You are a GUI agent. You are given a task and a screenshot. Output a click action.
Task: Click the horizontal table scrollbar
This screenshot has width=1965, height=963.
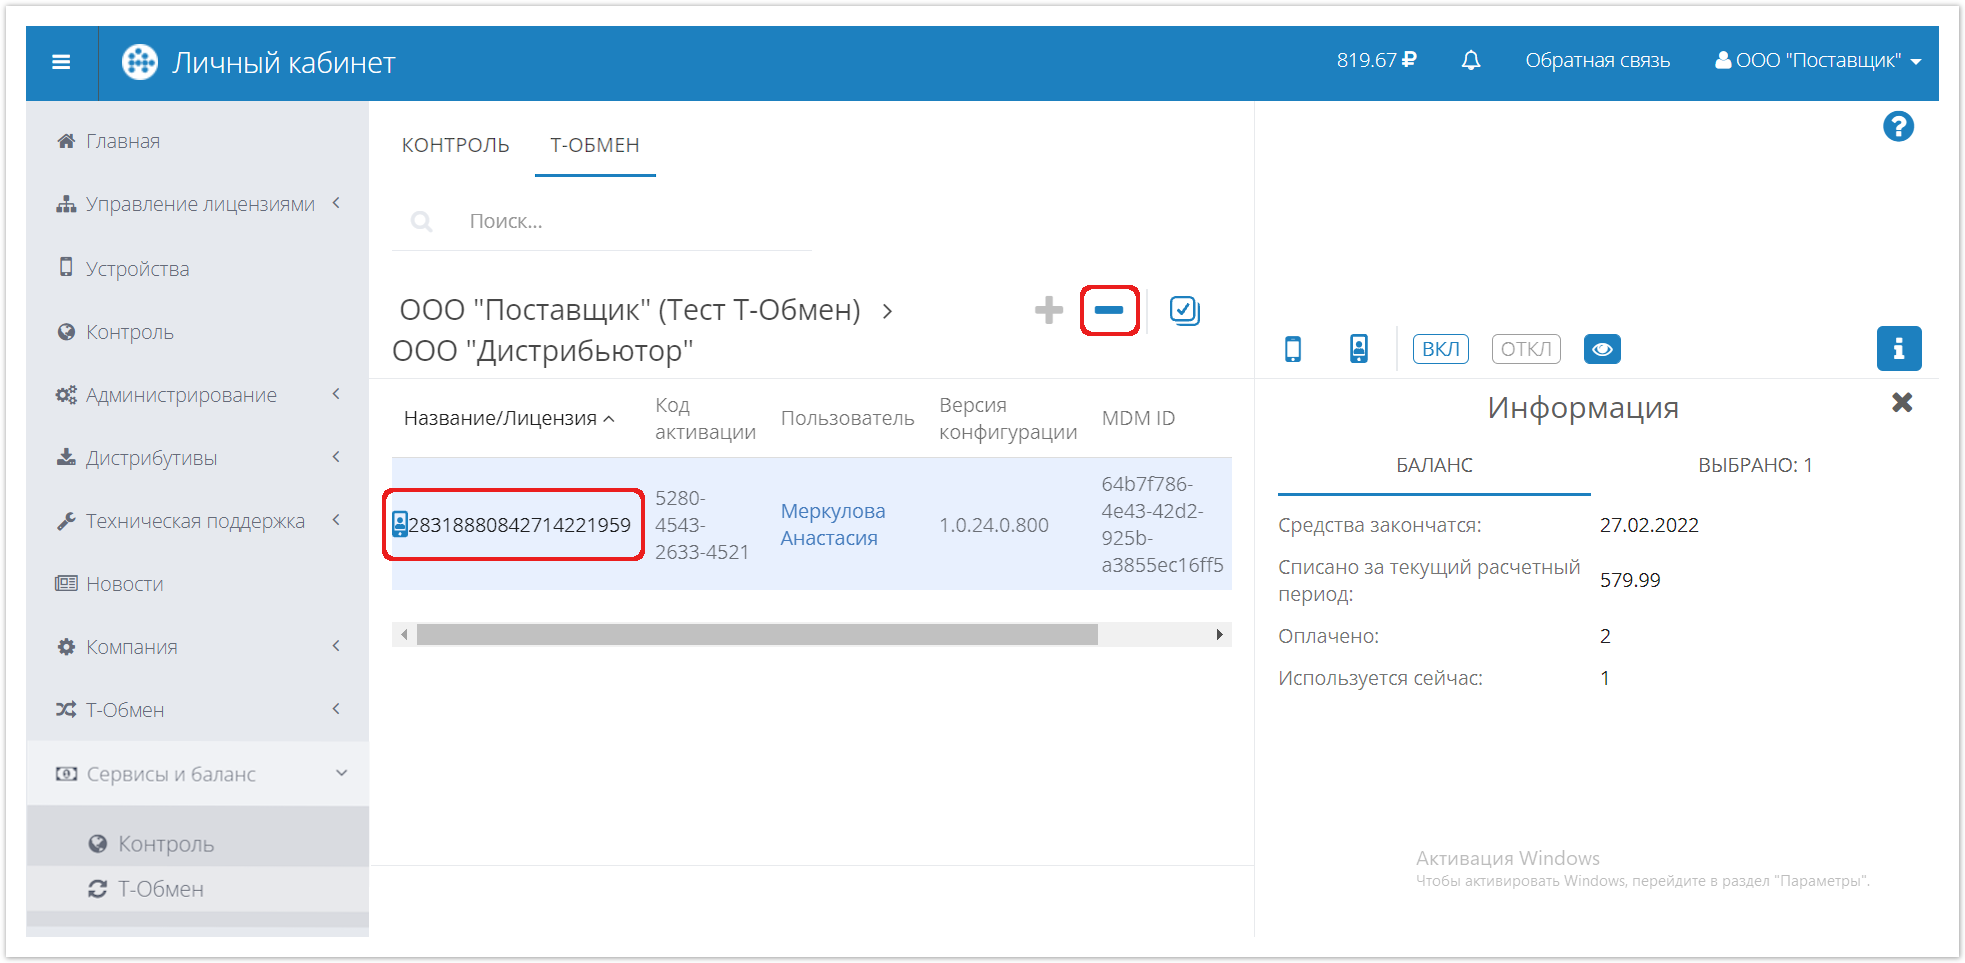[x=757, y=635]
